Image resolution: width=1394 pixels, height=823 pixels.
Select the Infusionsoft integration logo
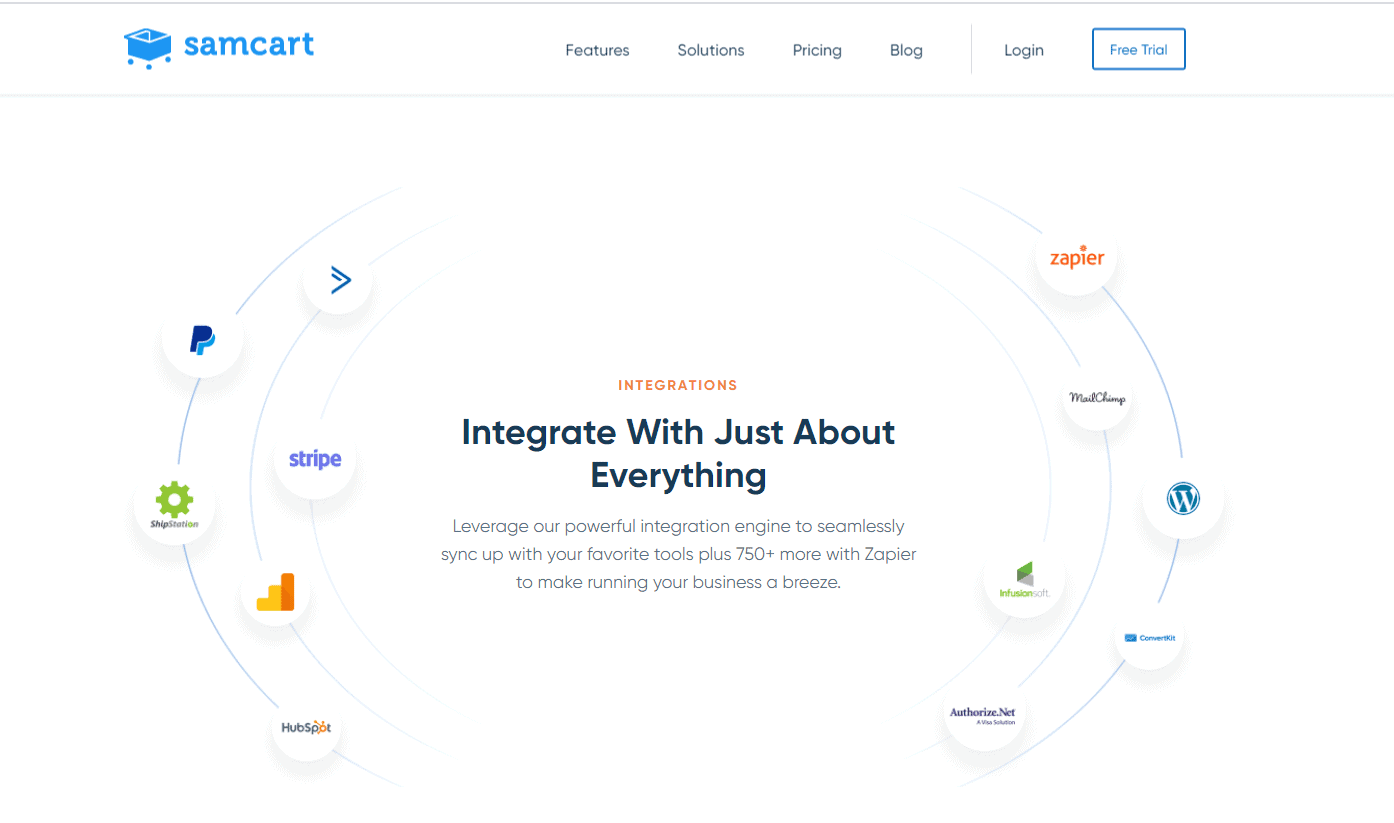(x=1025, y=580)
